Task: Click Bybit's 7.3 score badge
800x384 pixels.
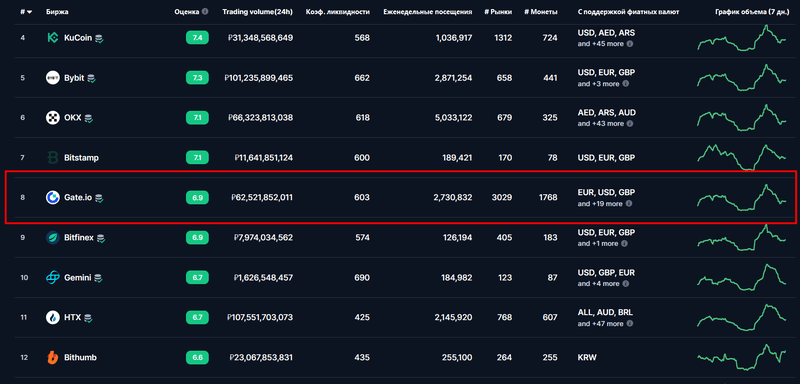Action: pyautogui.click(x=197, y=78)
